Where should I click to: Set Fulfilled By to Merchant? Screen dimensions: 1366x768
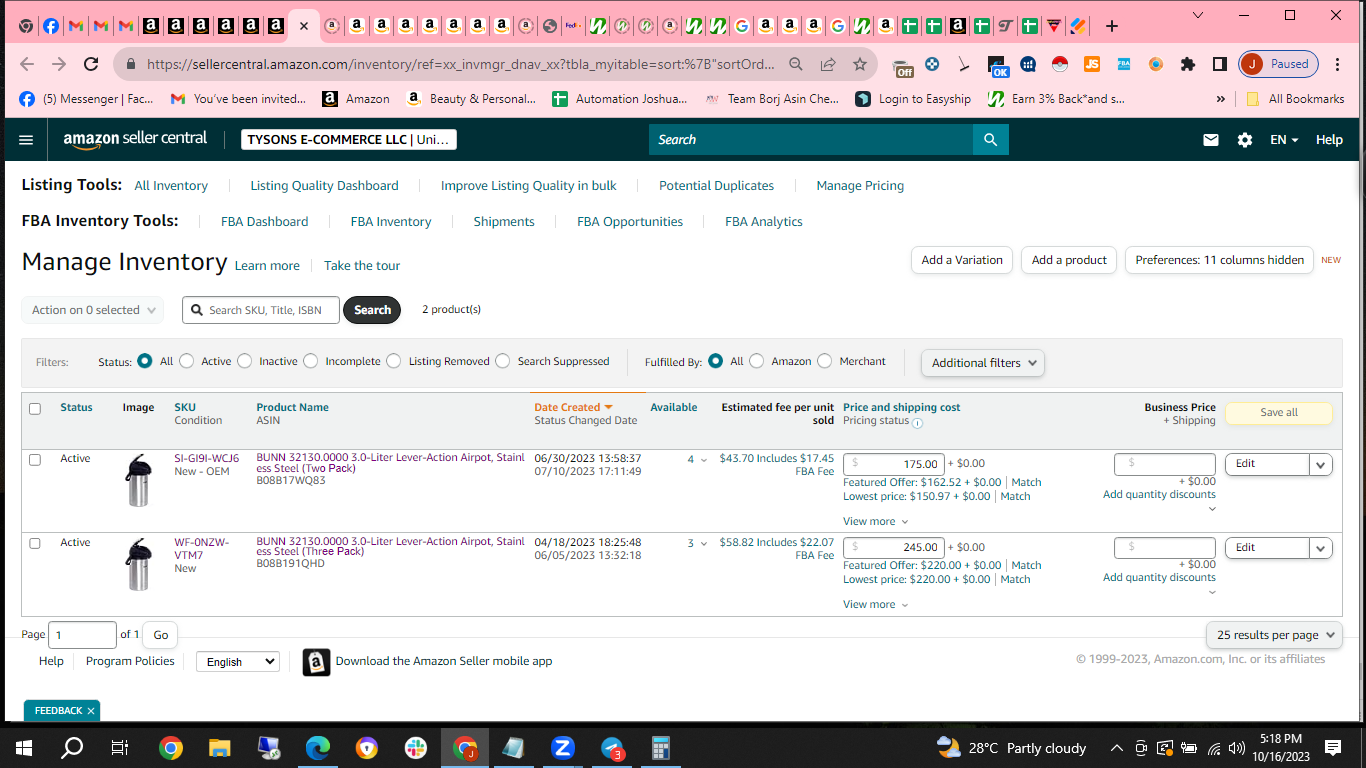(825, 361)
